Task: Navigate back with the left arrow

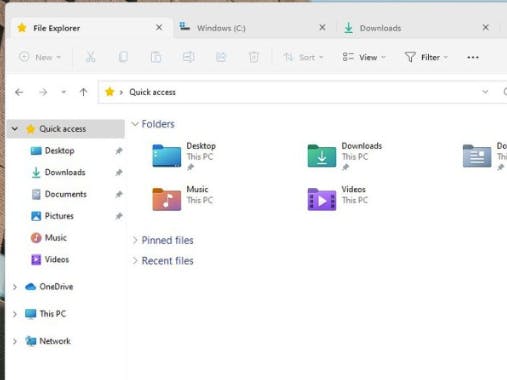Action: click(19, 92)
